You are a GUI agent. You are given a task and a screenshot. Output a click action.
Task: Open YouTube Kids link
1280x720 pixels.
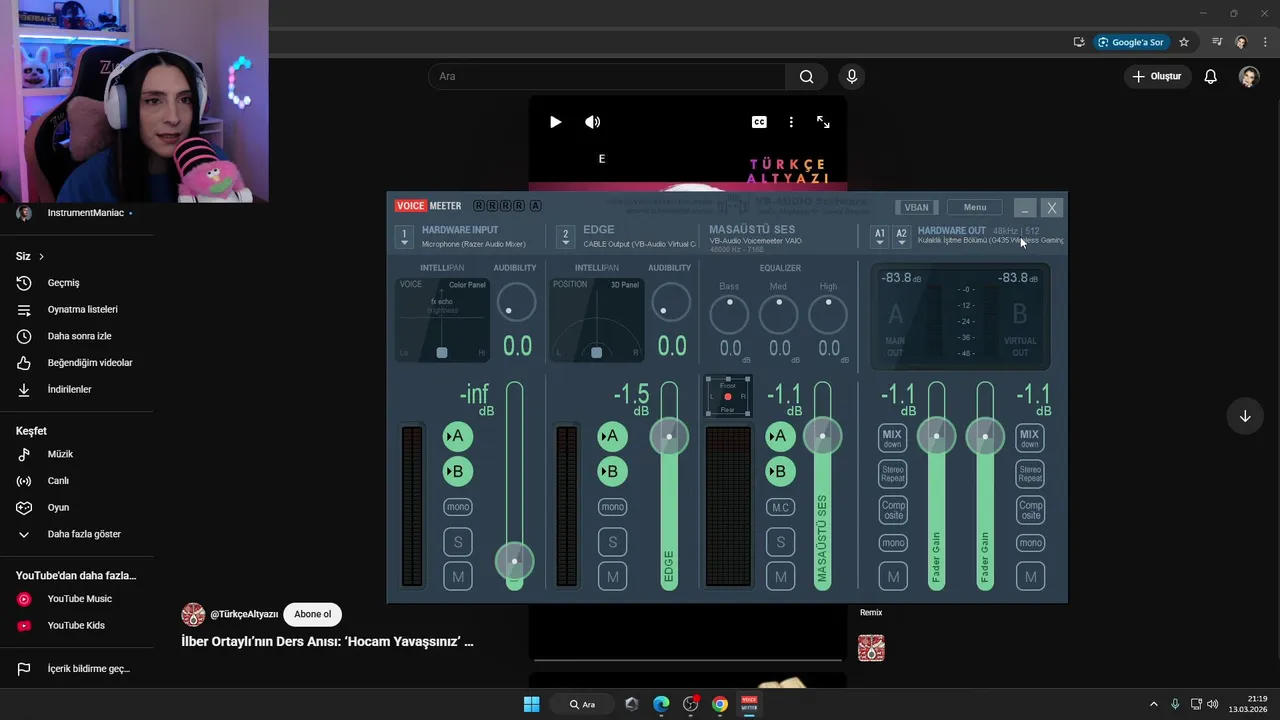pos(76,626)
